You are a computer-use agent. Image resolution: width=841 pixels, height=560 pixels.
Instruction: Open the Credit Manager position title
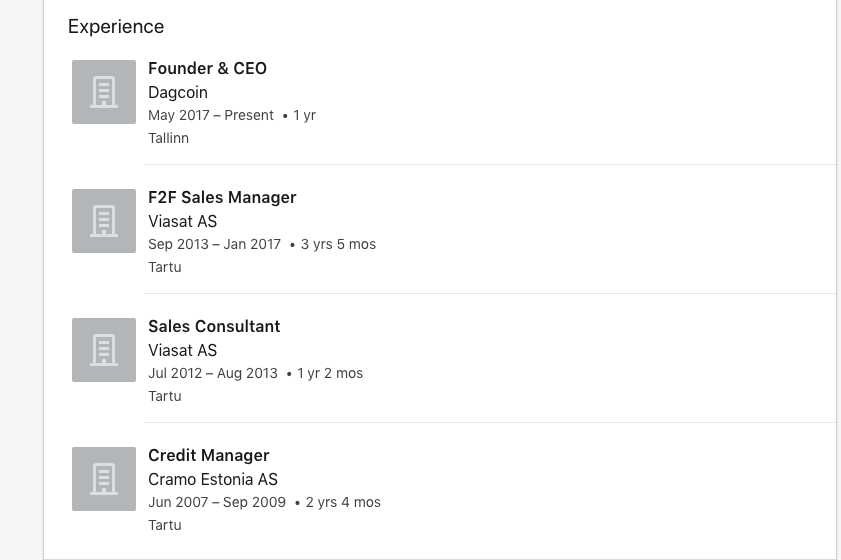tap(209, 455)
